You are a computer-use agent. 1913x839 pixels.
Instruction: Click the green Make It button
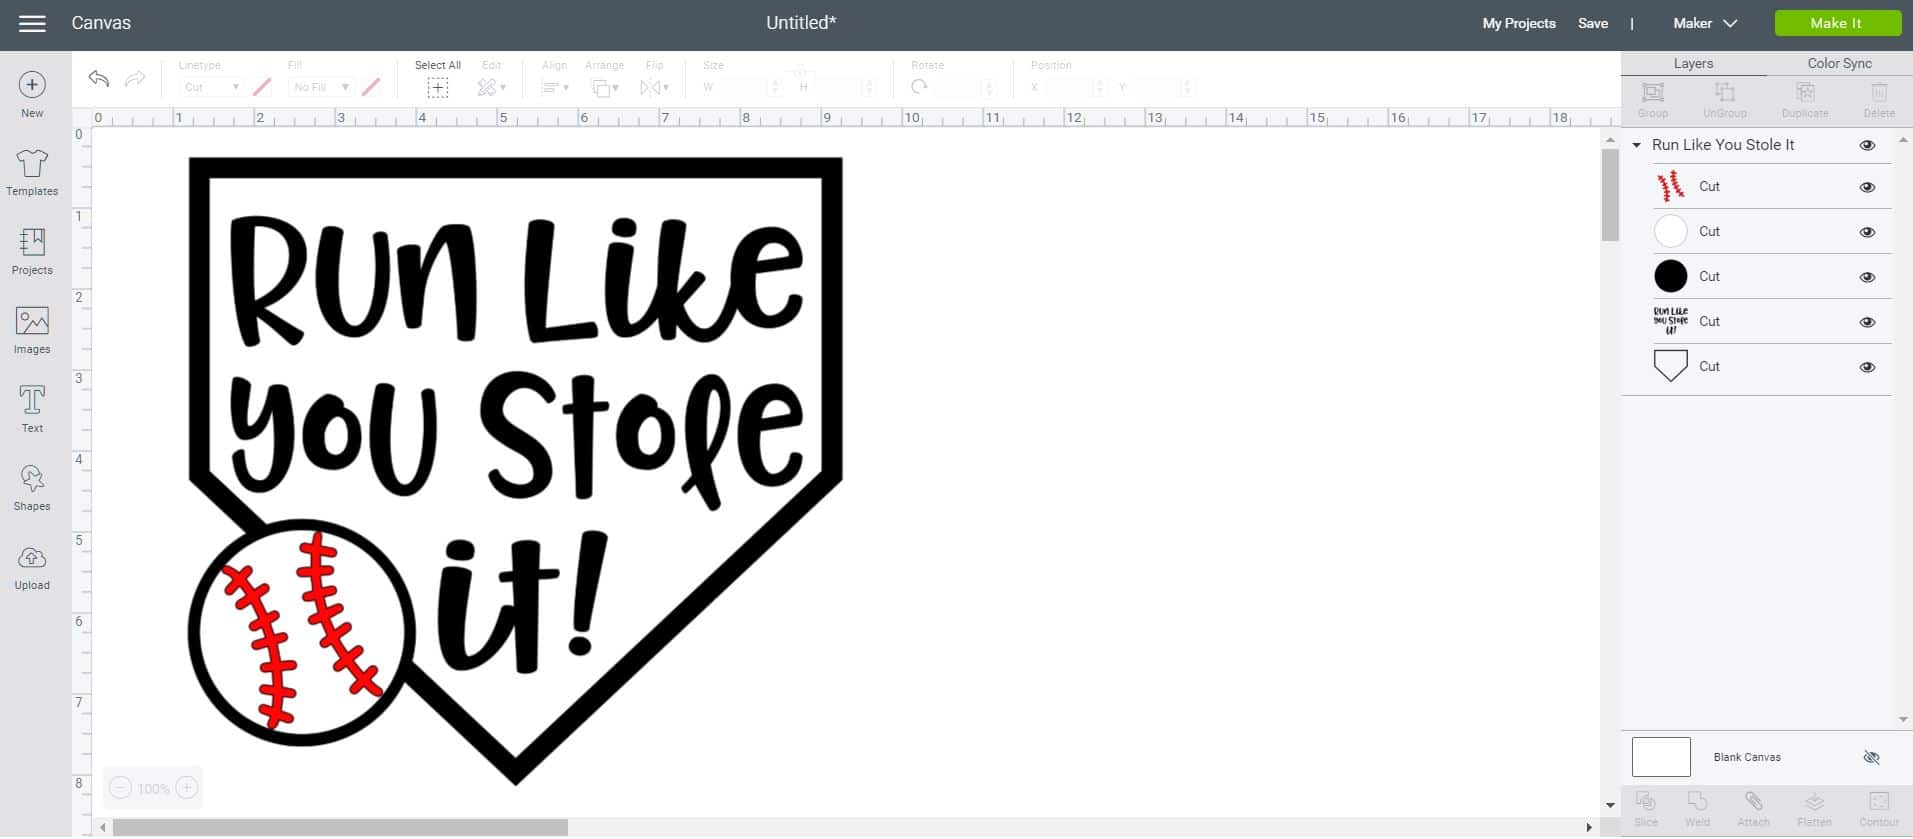point(1837,23)
